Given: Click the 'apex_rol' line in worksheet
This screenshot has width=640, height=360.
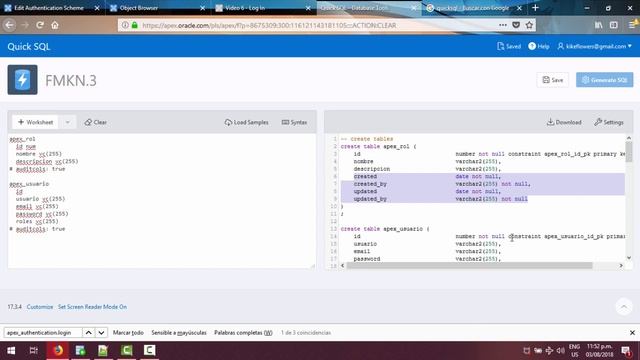Looking at the screenshot, I should 22,139.
